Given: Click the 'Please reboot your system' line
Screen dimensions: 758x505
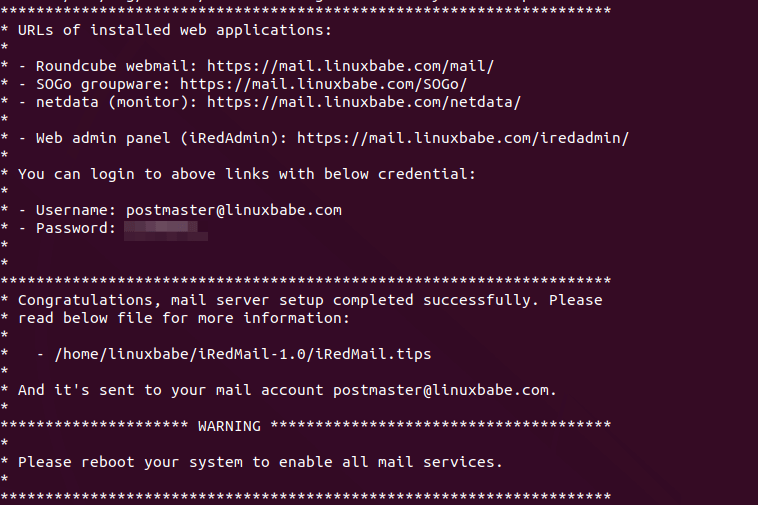Looking at the screenshot, I should tap(260, 462).
